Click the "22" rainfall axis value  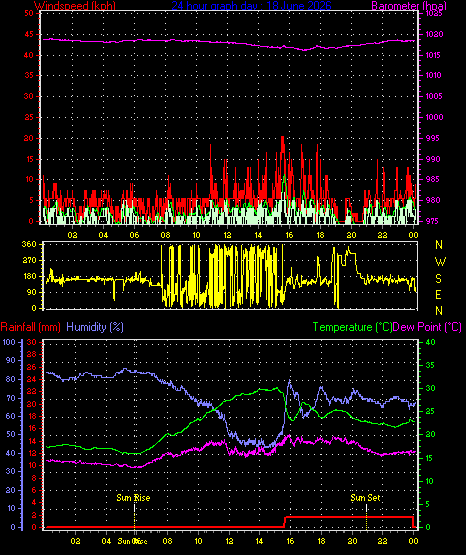[32, 391]
